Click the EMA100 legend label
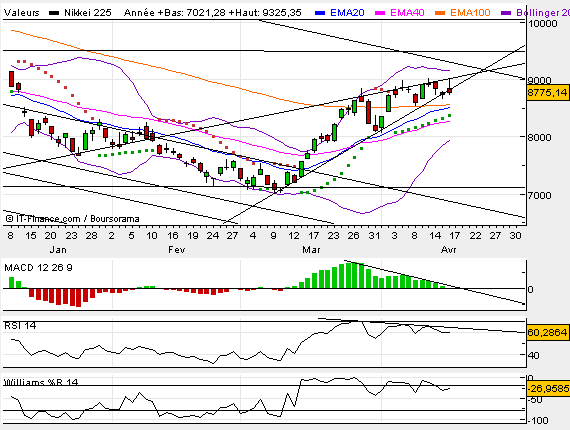The height and width of the screenshot is (430, 570). [x=470, y=13]
